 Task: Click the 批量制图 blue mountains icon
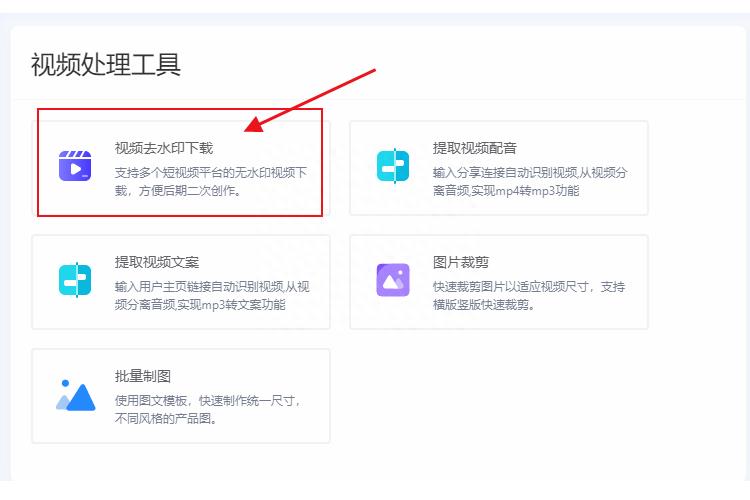pos(76,396)
